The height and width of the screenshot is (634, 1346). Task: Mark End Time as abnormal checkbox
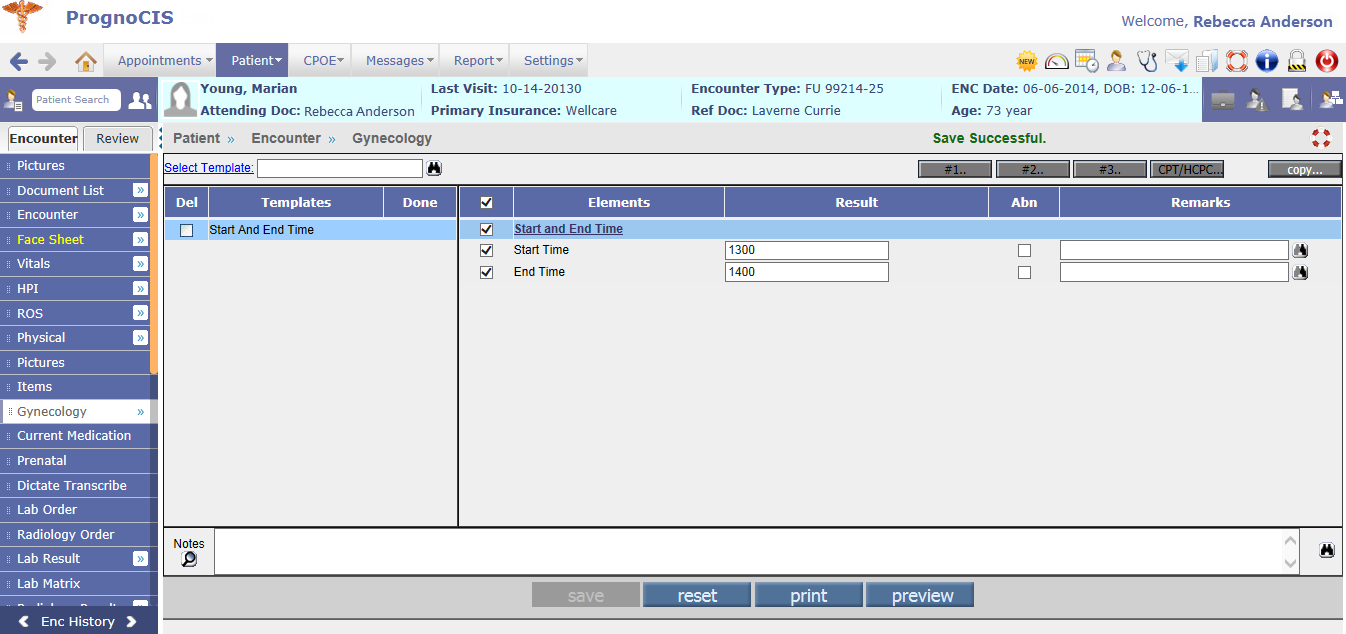point(1024,272)
